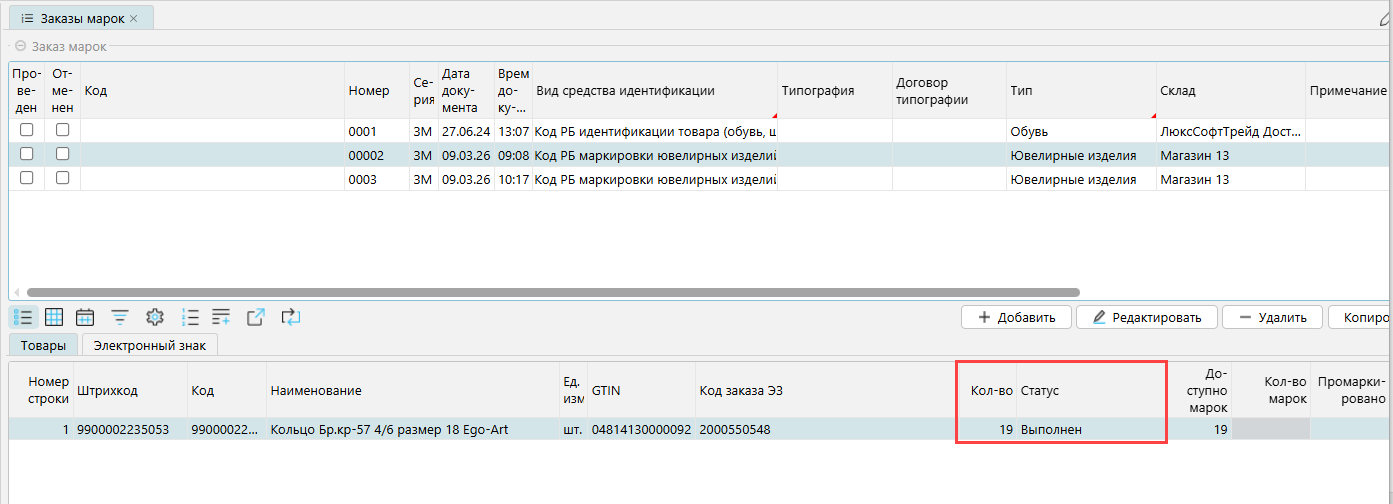Click the Удалить button
The image size is (1393, 504).
1272,317
